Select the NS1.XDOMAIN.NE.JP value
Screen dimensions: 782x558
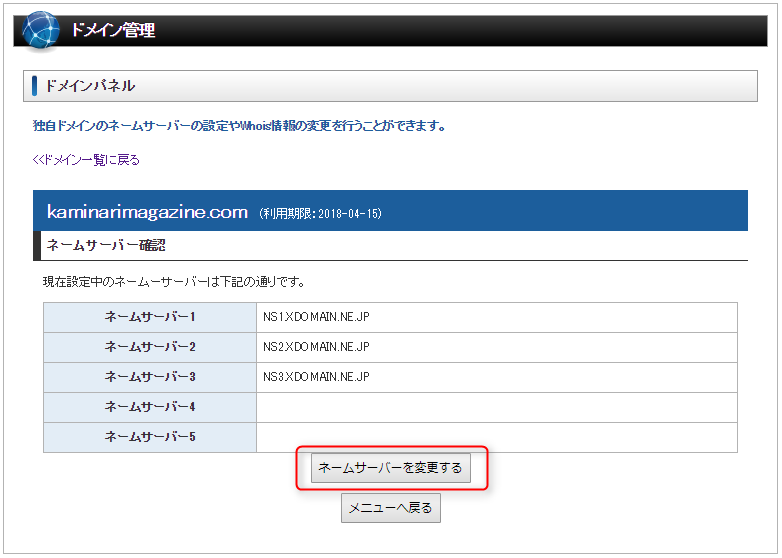(316, 317)
